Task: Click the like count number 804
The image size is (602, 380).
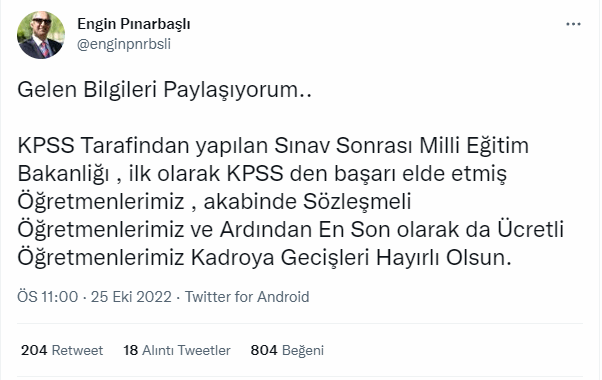Action: [x=264, y=350]
